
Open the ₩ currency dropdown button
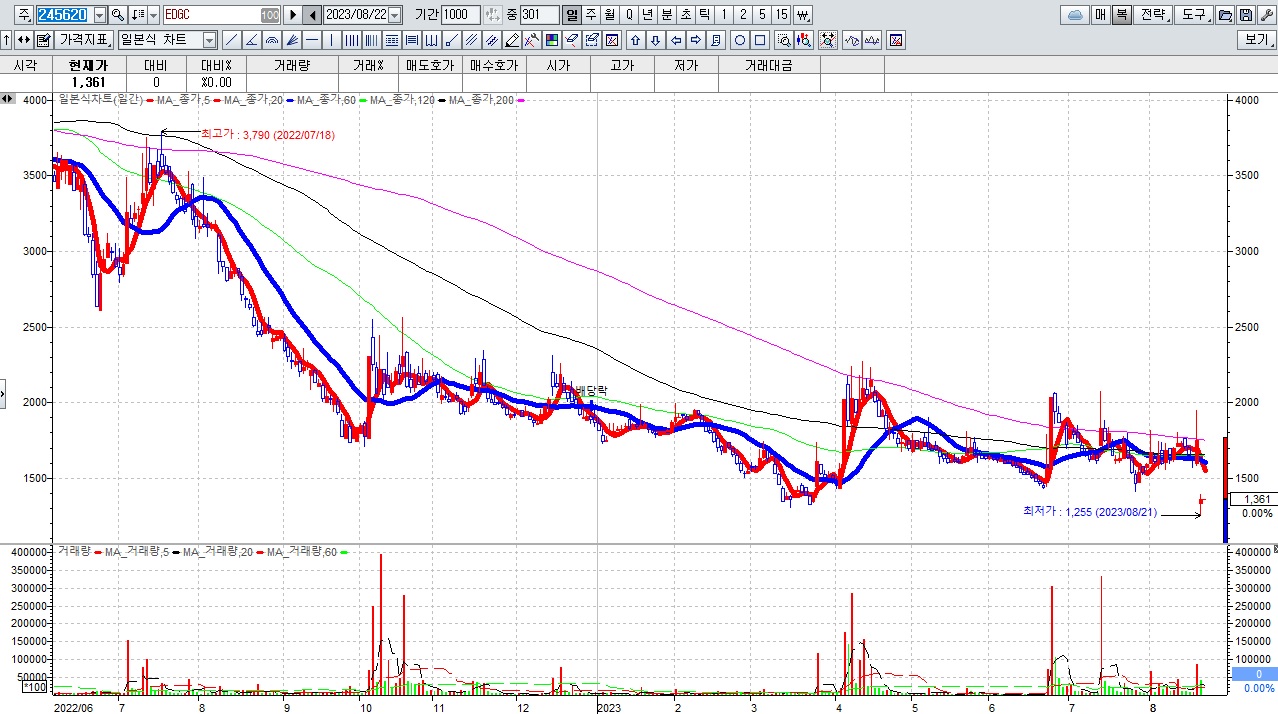pos(803,15)
